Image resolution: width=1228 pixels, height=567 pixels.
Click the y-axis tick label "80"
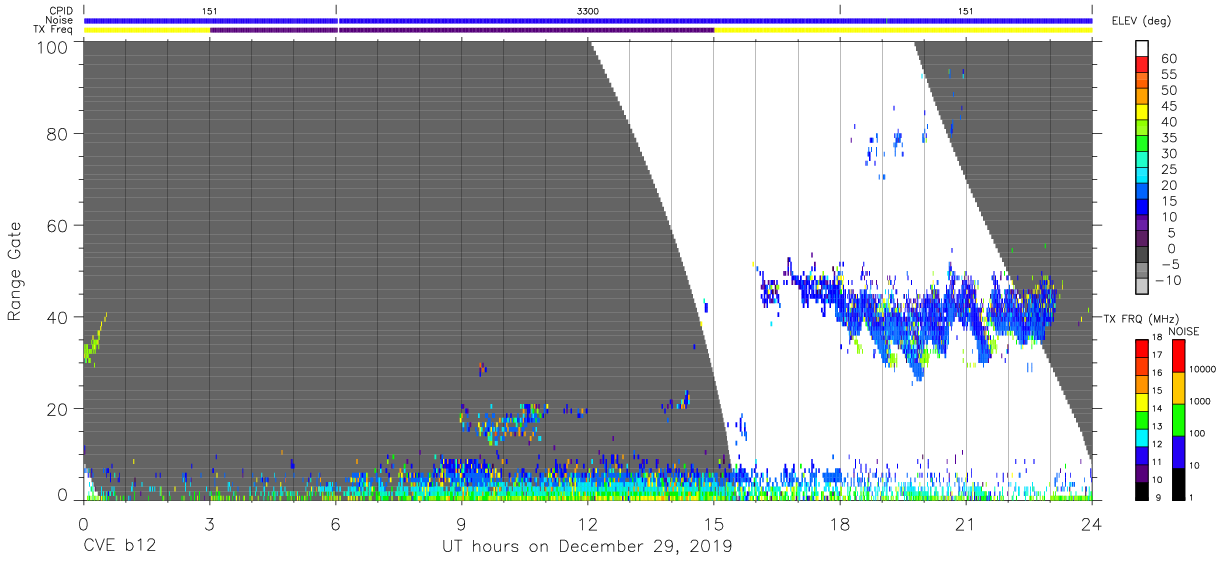coord(56,133)
